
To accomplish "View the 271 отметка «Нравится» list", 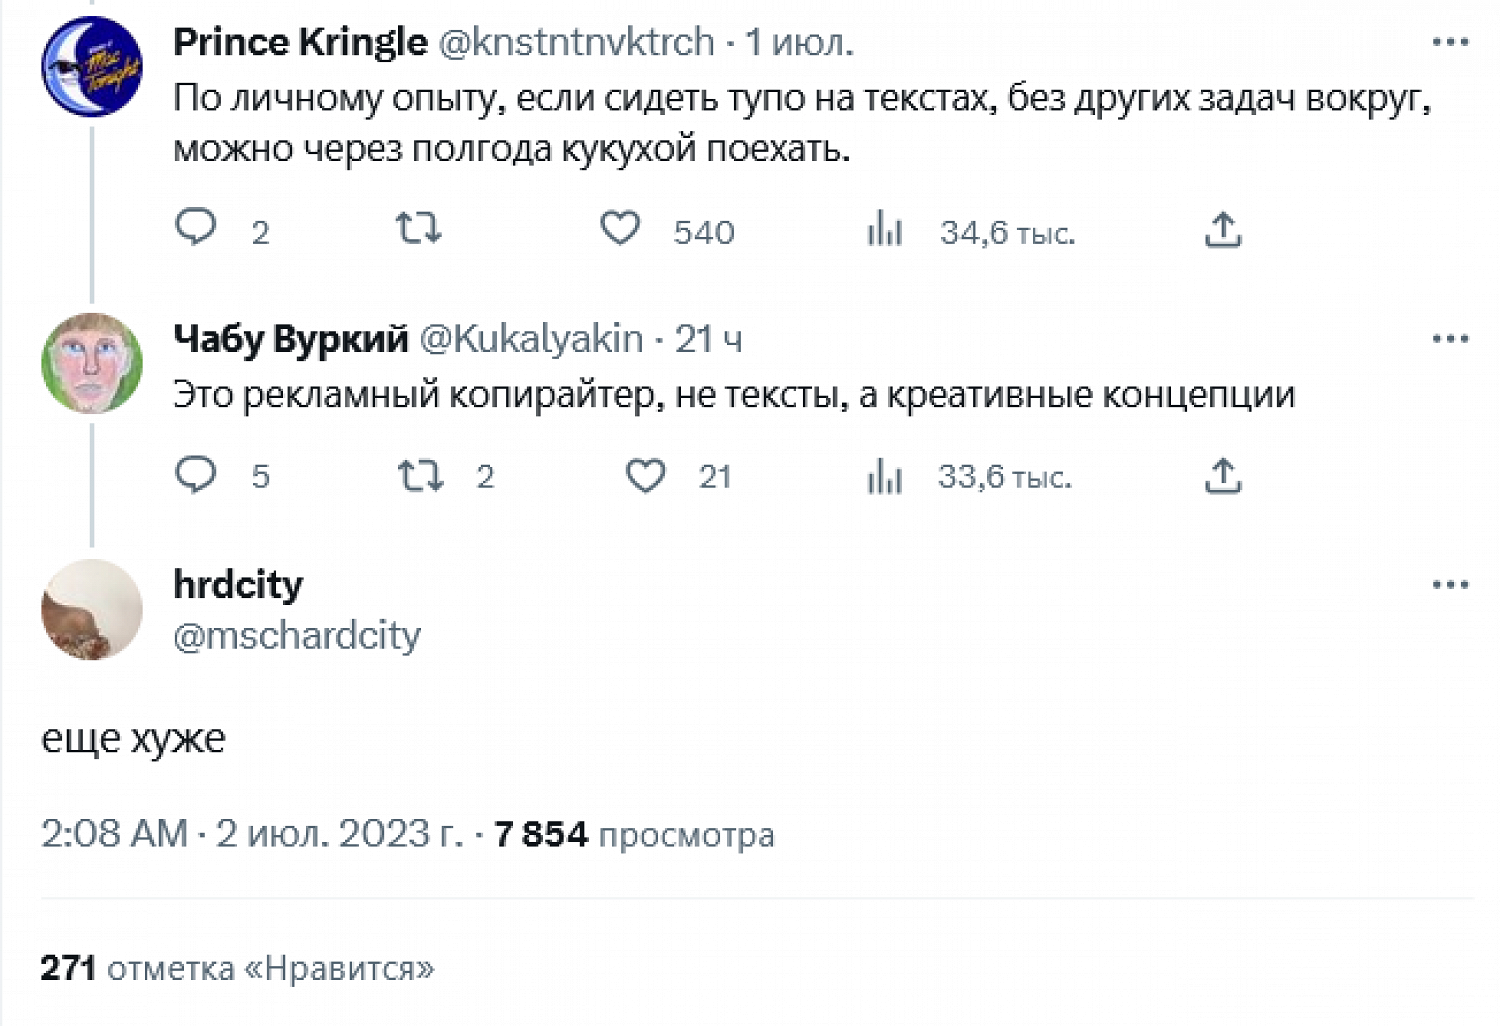I will coord(238,968).
